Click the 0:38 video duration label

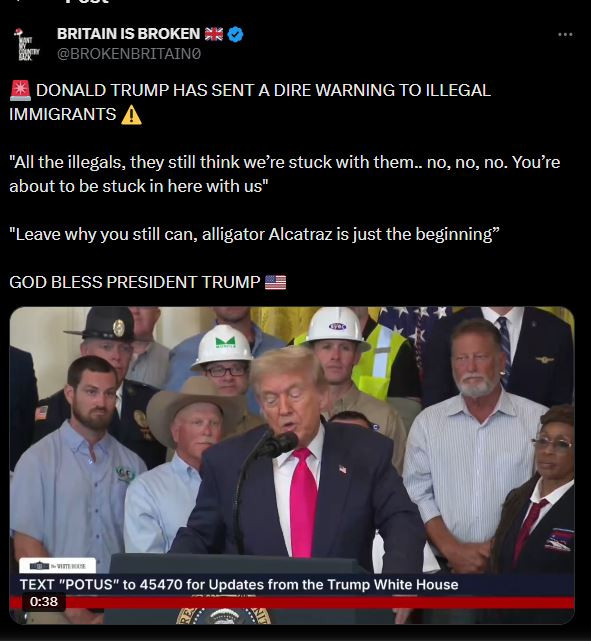pos(44,602)
